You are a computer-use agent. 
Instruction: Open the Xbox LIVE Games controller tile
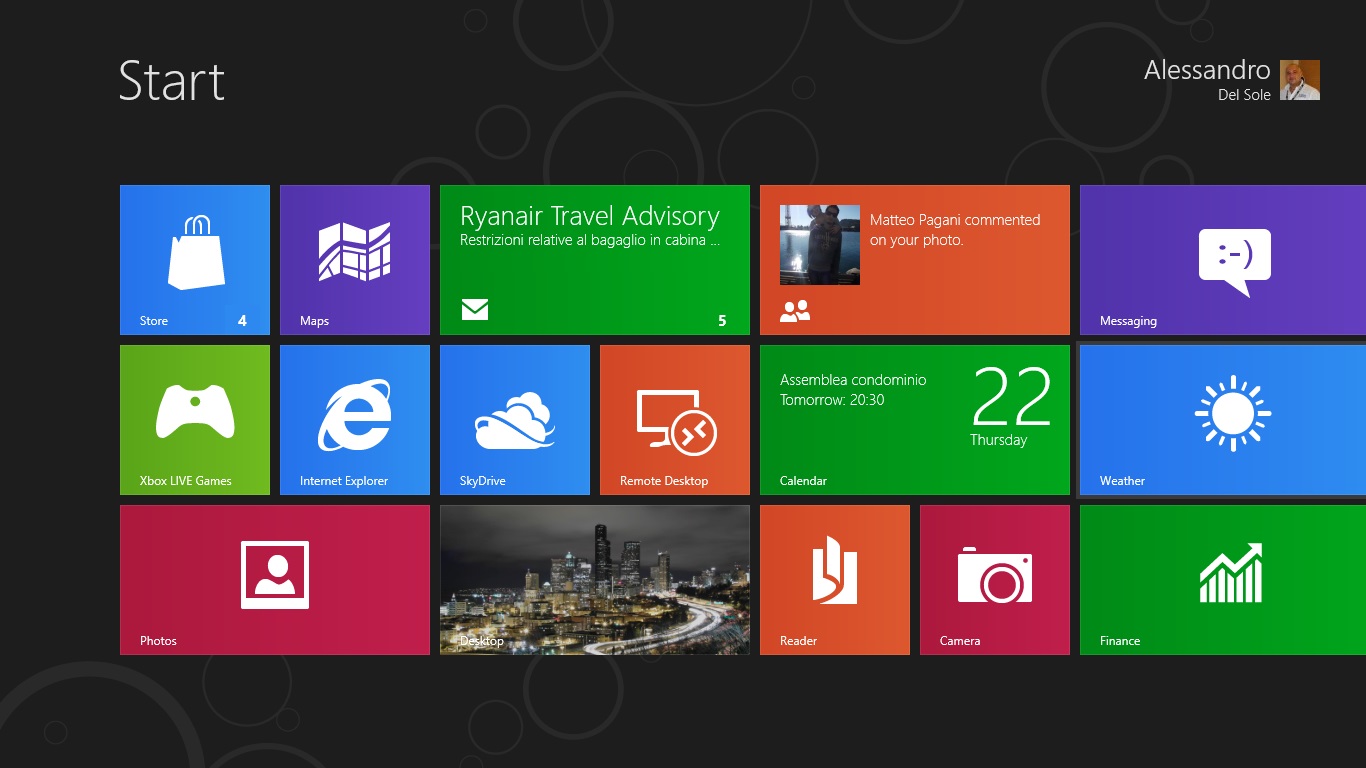195,420
